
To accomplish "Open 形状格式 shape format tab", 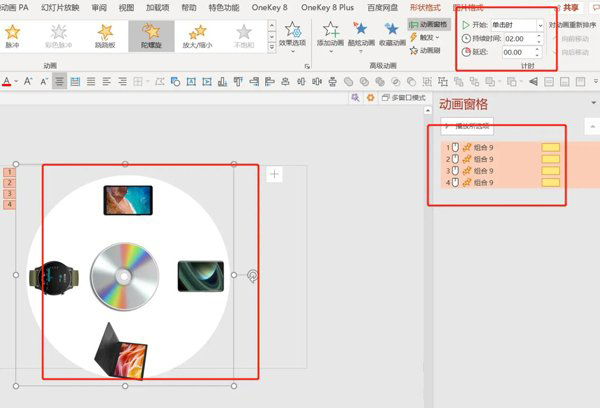I will [425, 8].
